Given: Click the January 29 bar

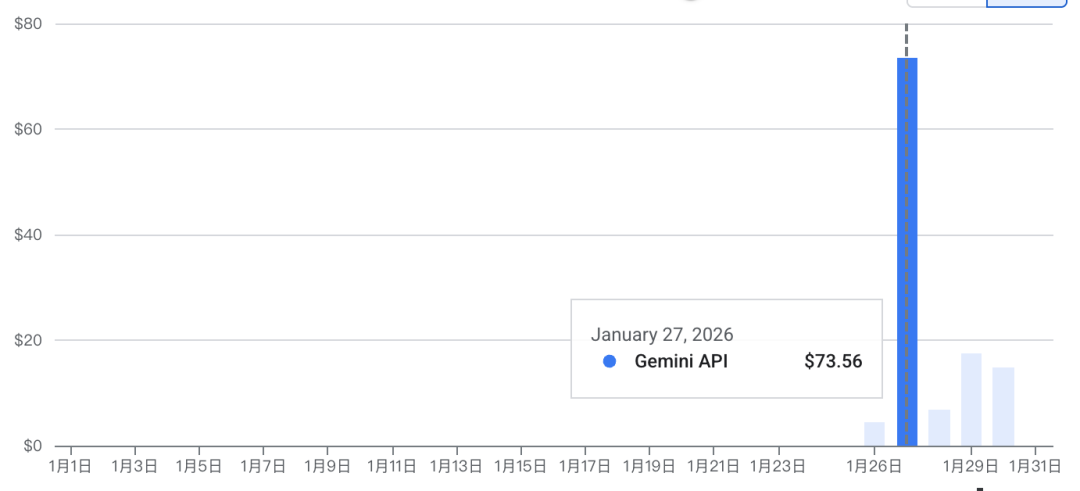Looking at the screenshot, I should coord(971,400).
